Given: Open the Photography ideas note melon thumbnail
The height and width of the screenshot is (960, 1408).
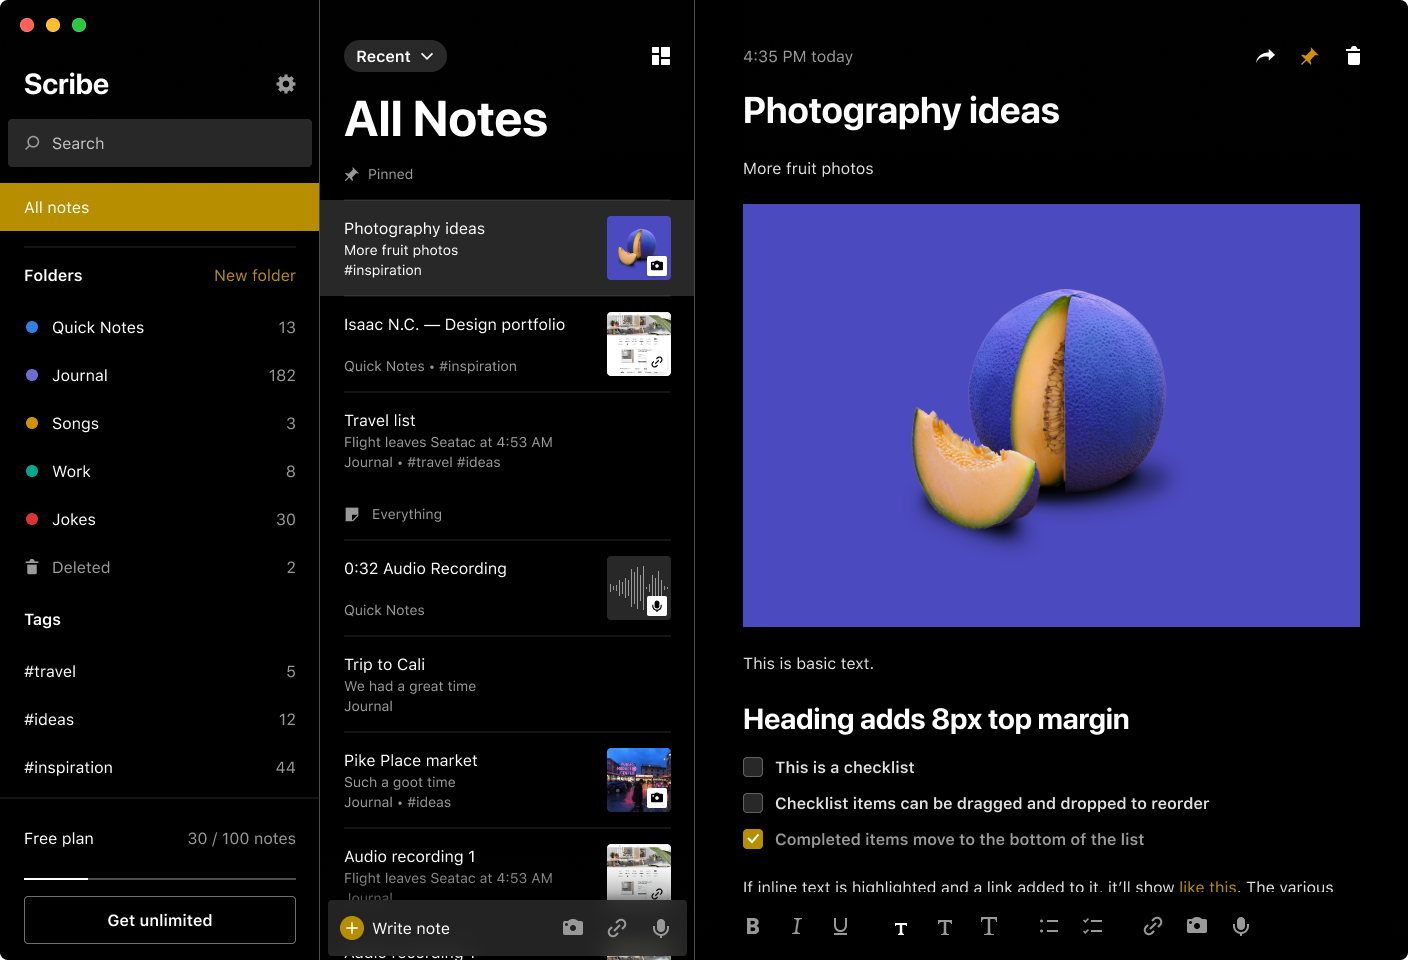Looking at the screenshot, I should tap(639, 248).
